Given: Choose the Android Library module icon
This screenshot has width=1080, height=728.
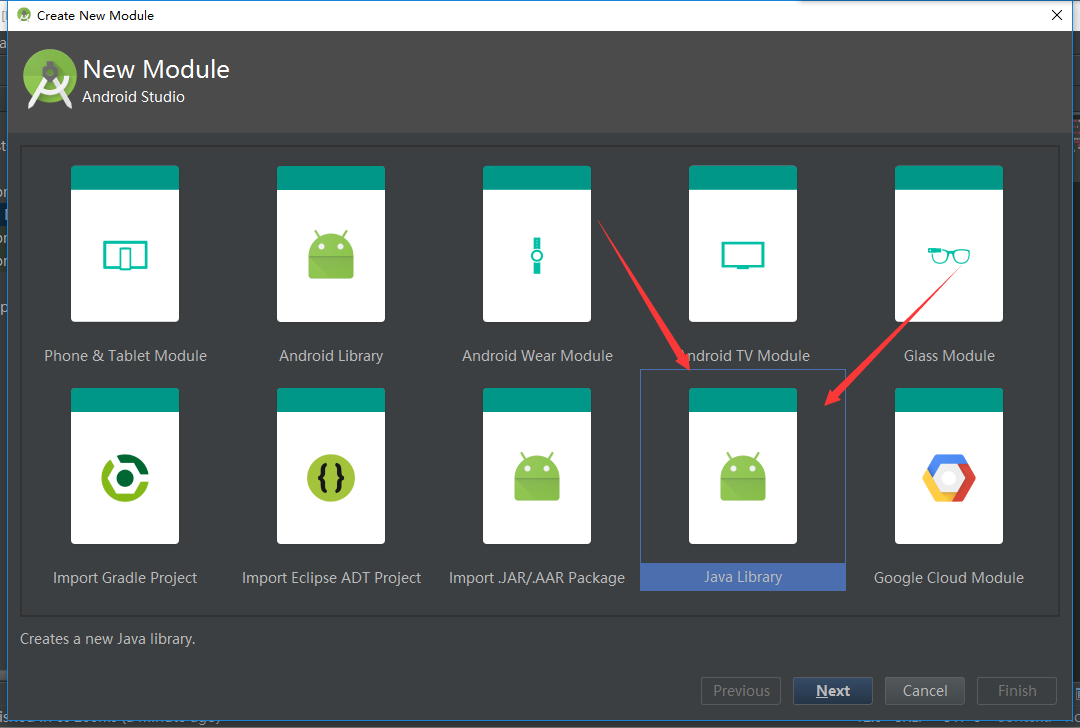Looking at the screenshot, I should pyautogui.click(x=331, y=243).
